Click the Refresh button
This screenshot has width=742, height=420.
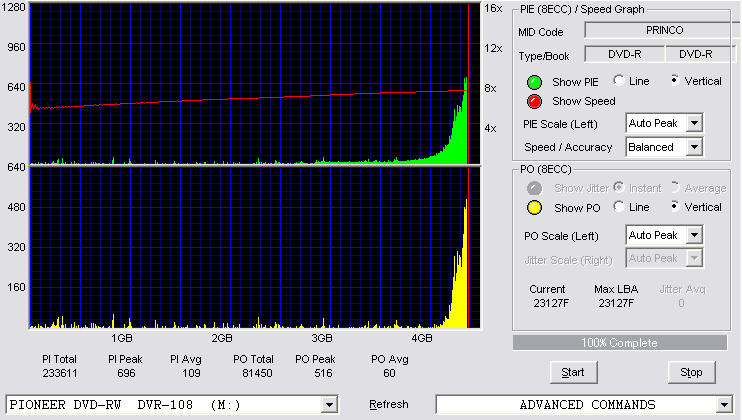pyautogui.click(x=389, y=404)
